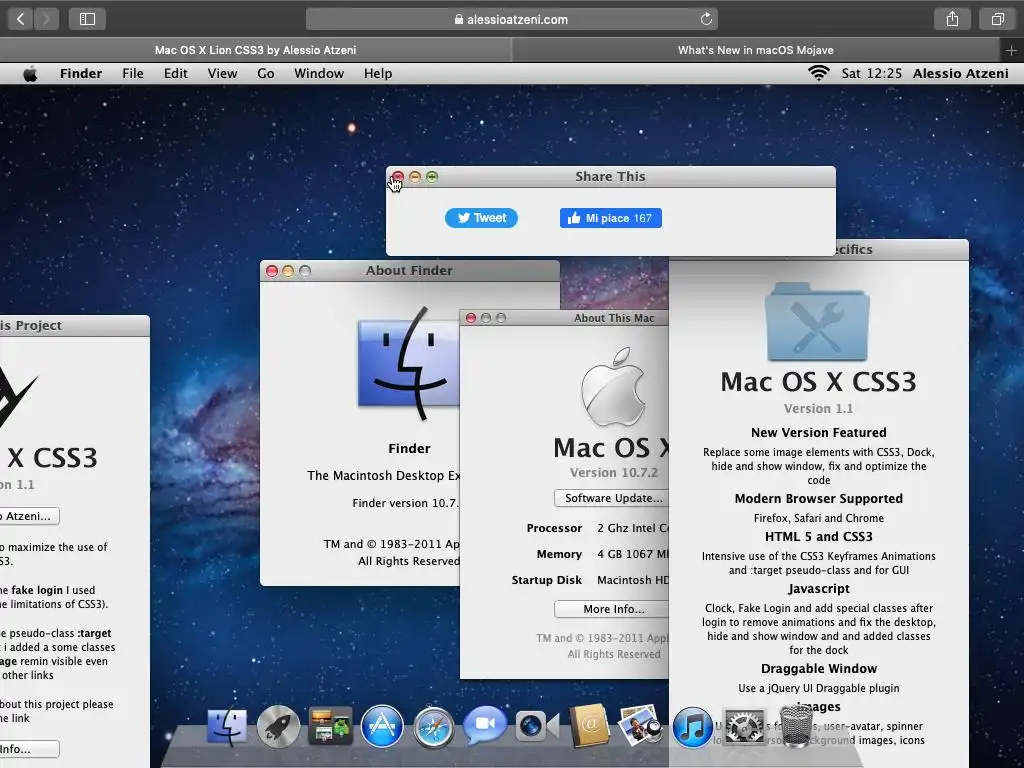Open the Help menu

pyautogui.click(x=378, y=74)
